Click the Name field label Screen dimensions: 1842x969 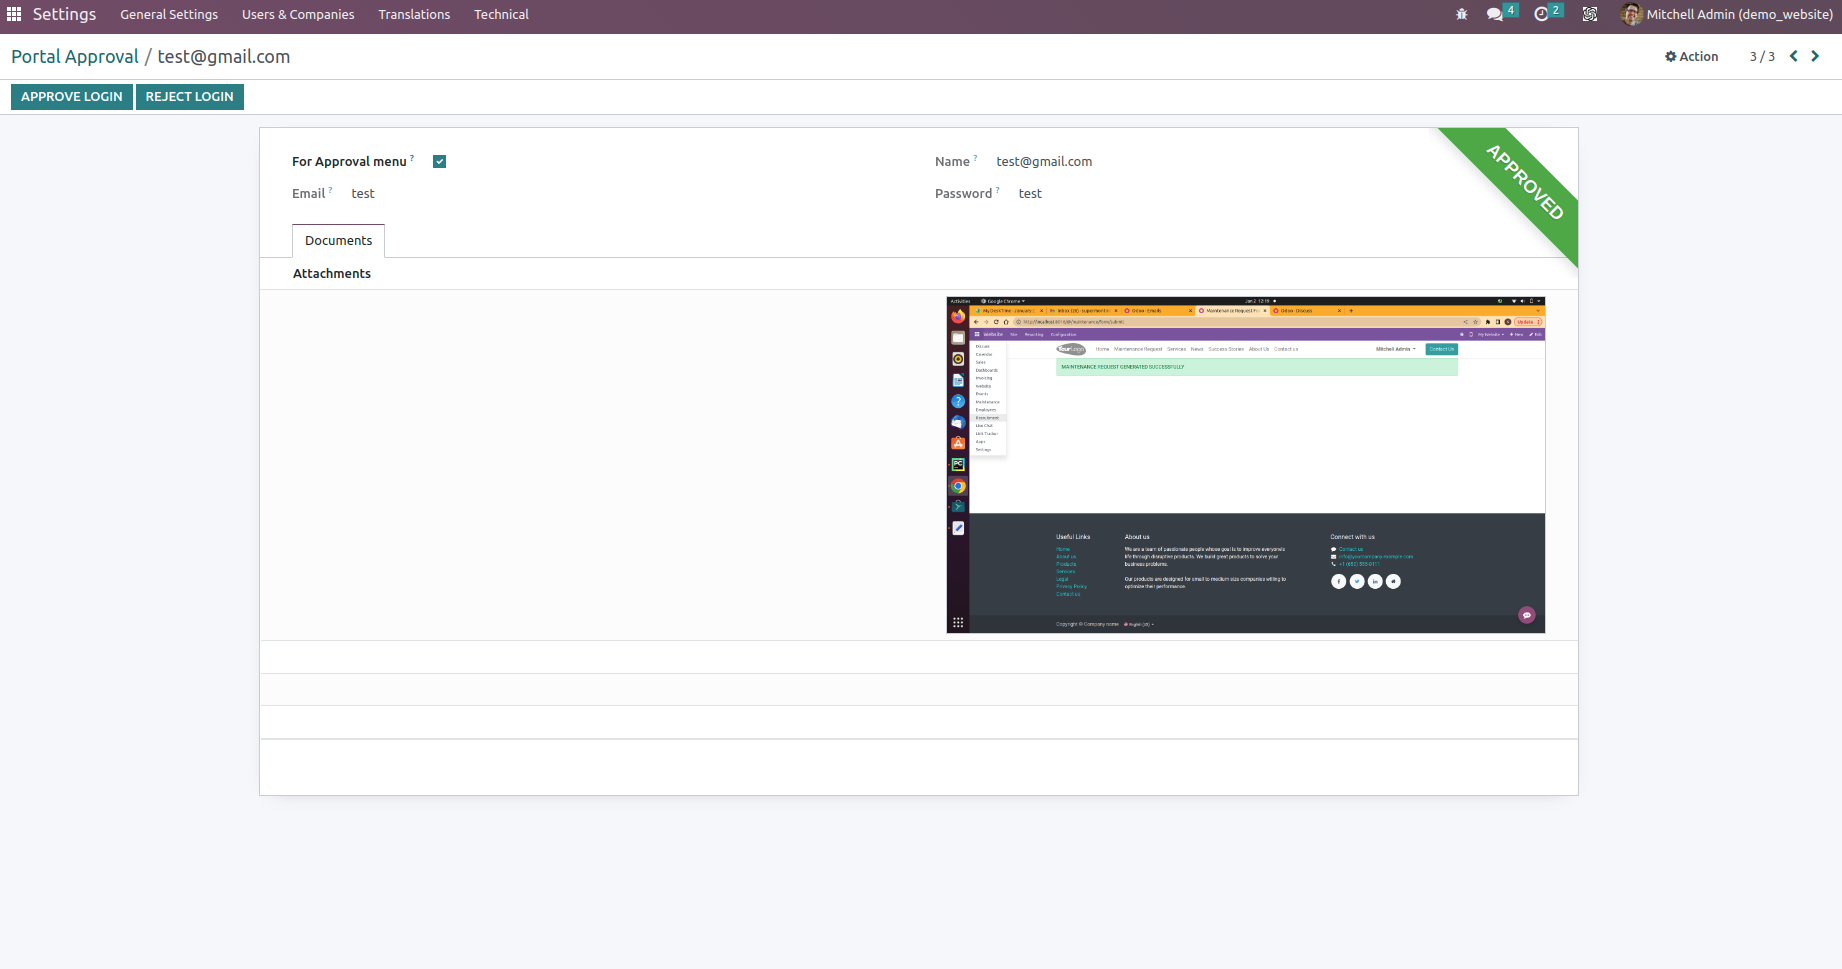(x=952, y=161)
